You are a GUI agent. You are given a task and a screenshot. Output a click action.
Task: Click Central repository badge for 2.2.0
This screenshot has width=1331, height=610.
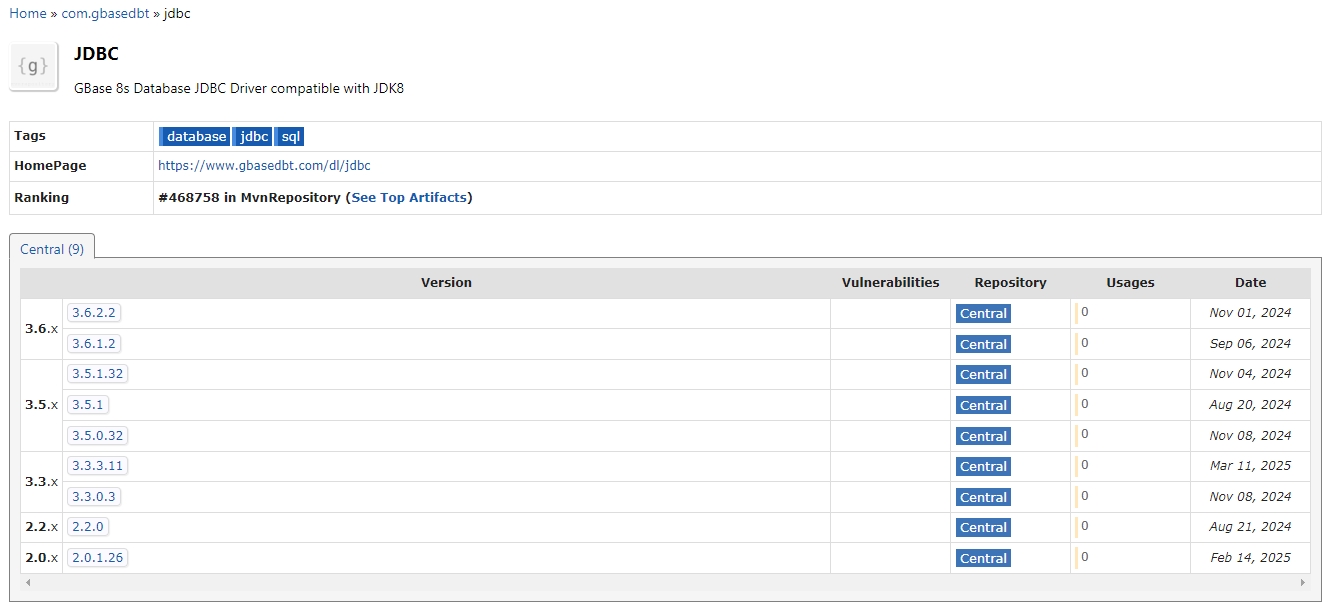tap(983, 528)
